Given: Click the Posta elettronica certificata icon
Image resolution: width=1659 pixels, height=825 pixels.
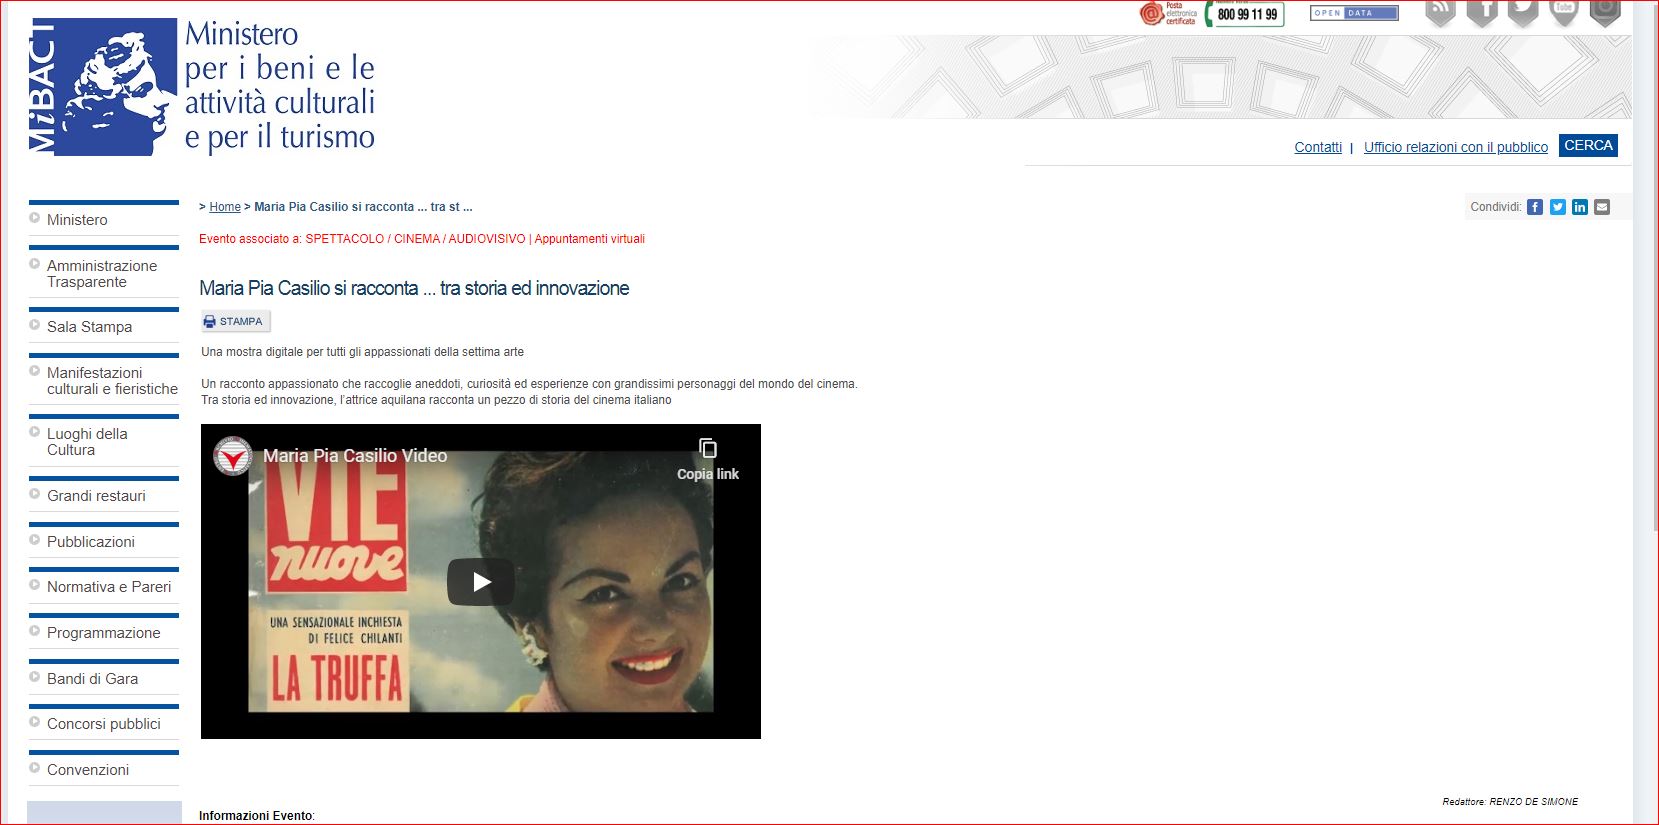Looking at the screenshot, I should tap(1168, 14).
